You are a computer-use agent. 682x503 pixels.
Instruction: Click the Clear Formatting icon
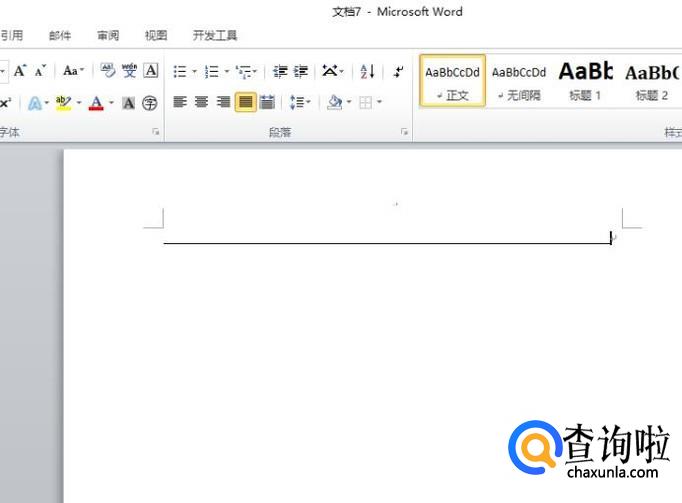108,71
